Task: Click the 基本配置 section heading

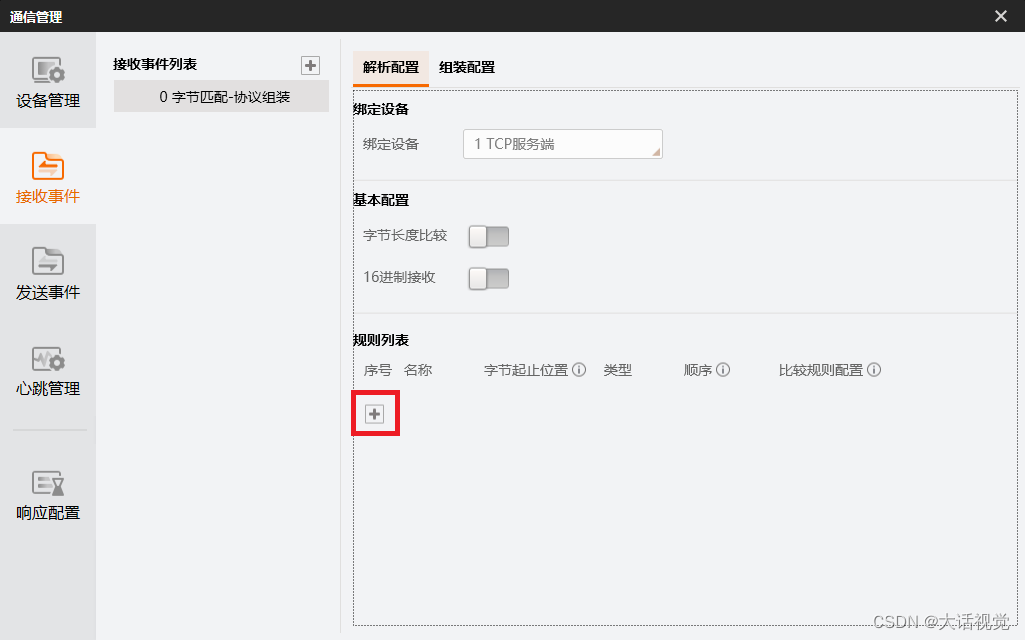Action: click(381, 200)
